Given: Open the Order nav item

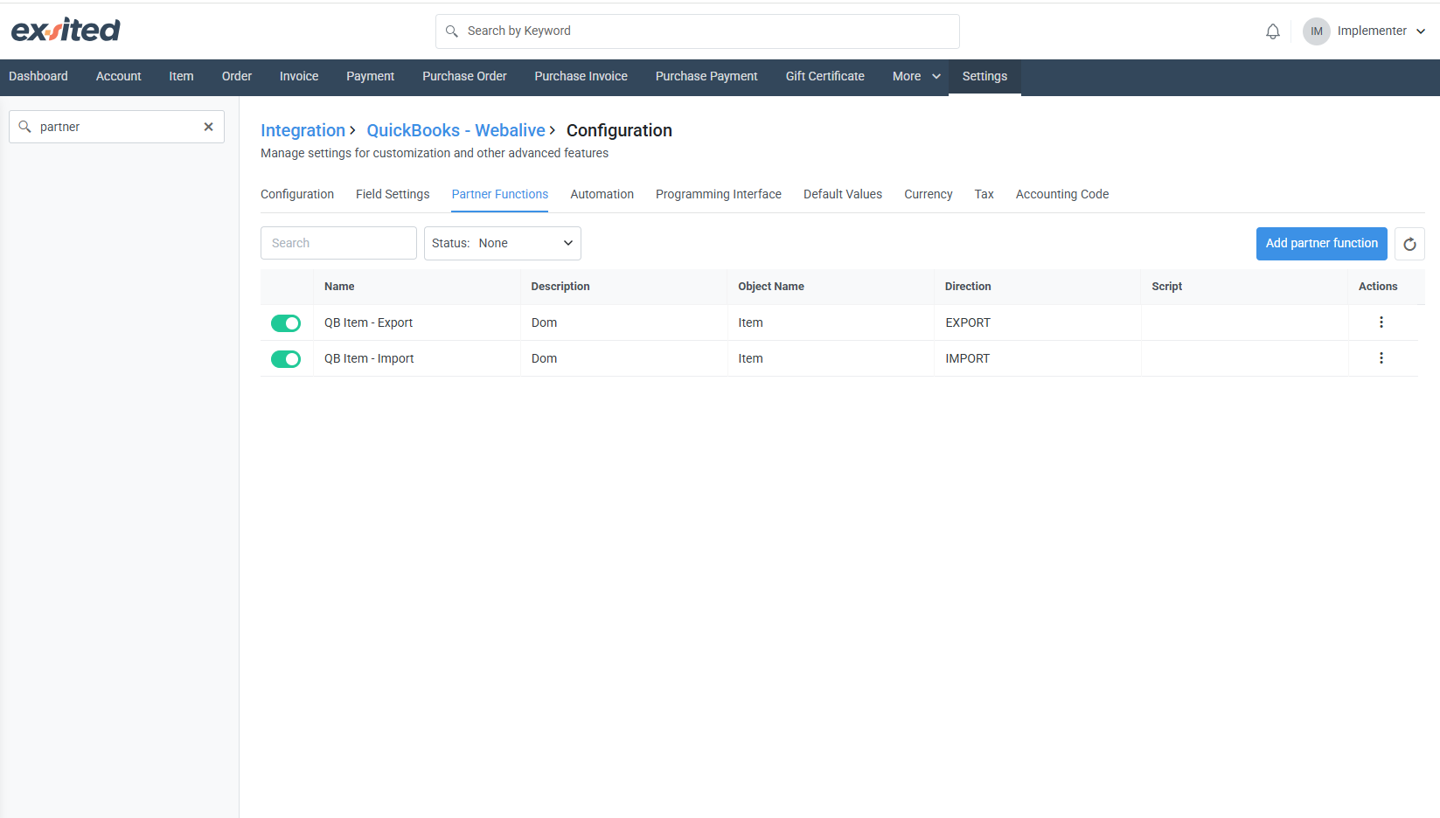Looking at the screenshot, I should pos(237,76).
